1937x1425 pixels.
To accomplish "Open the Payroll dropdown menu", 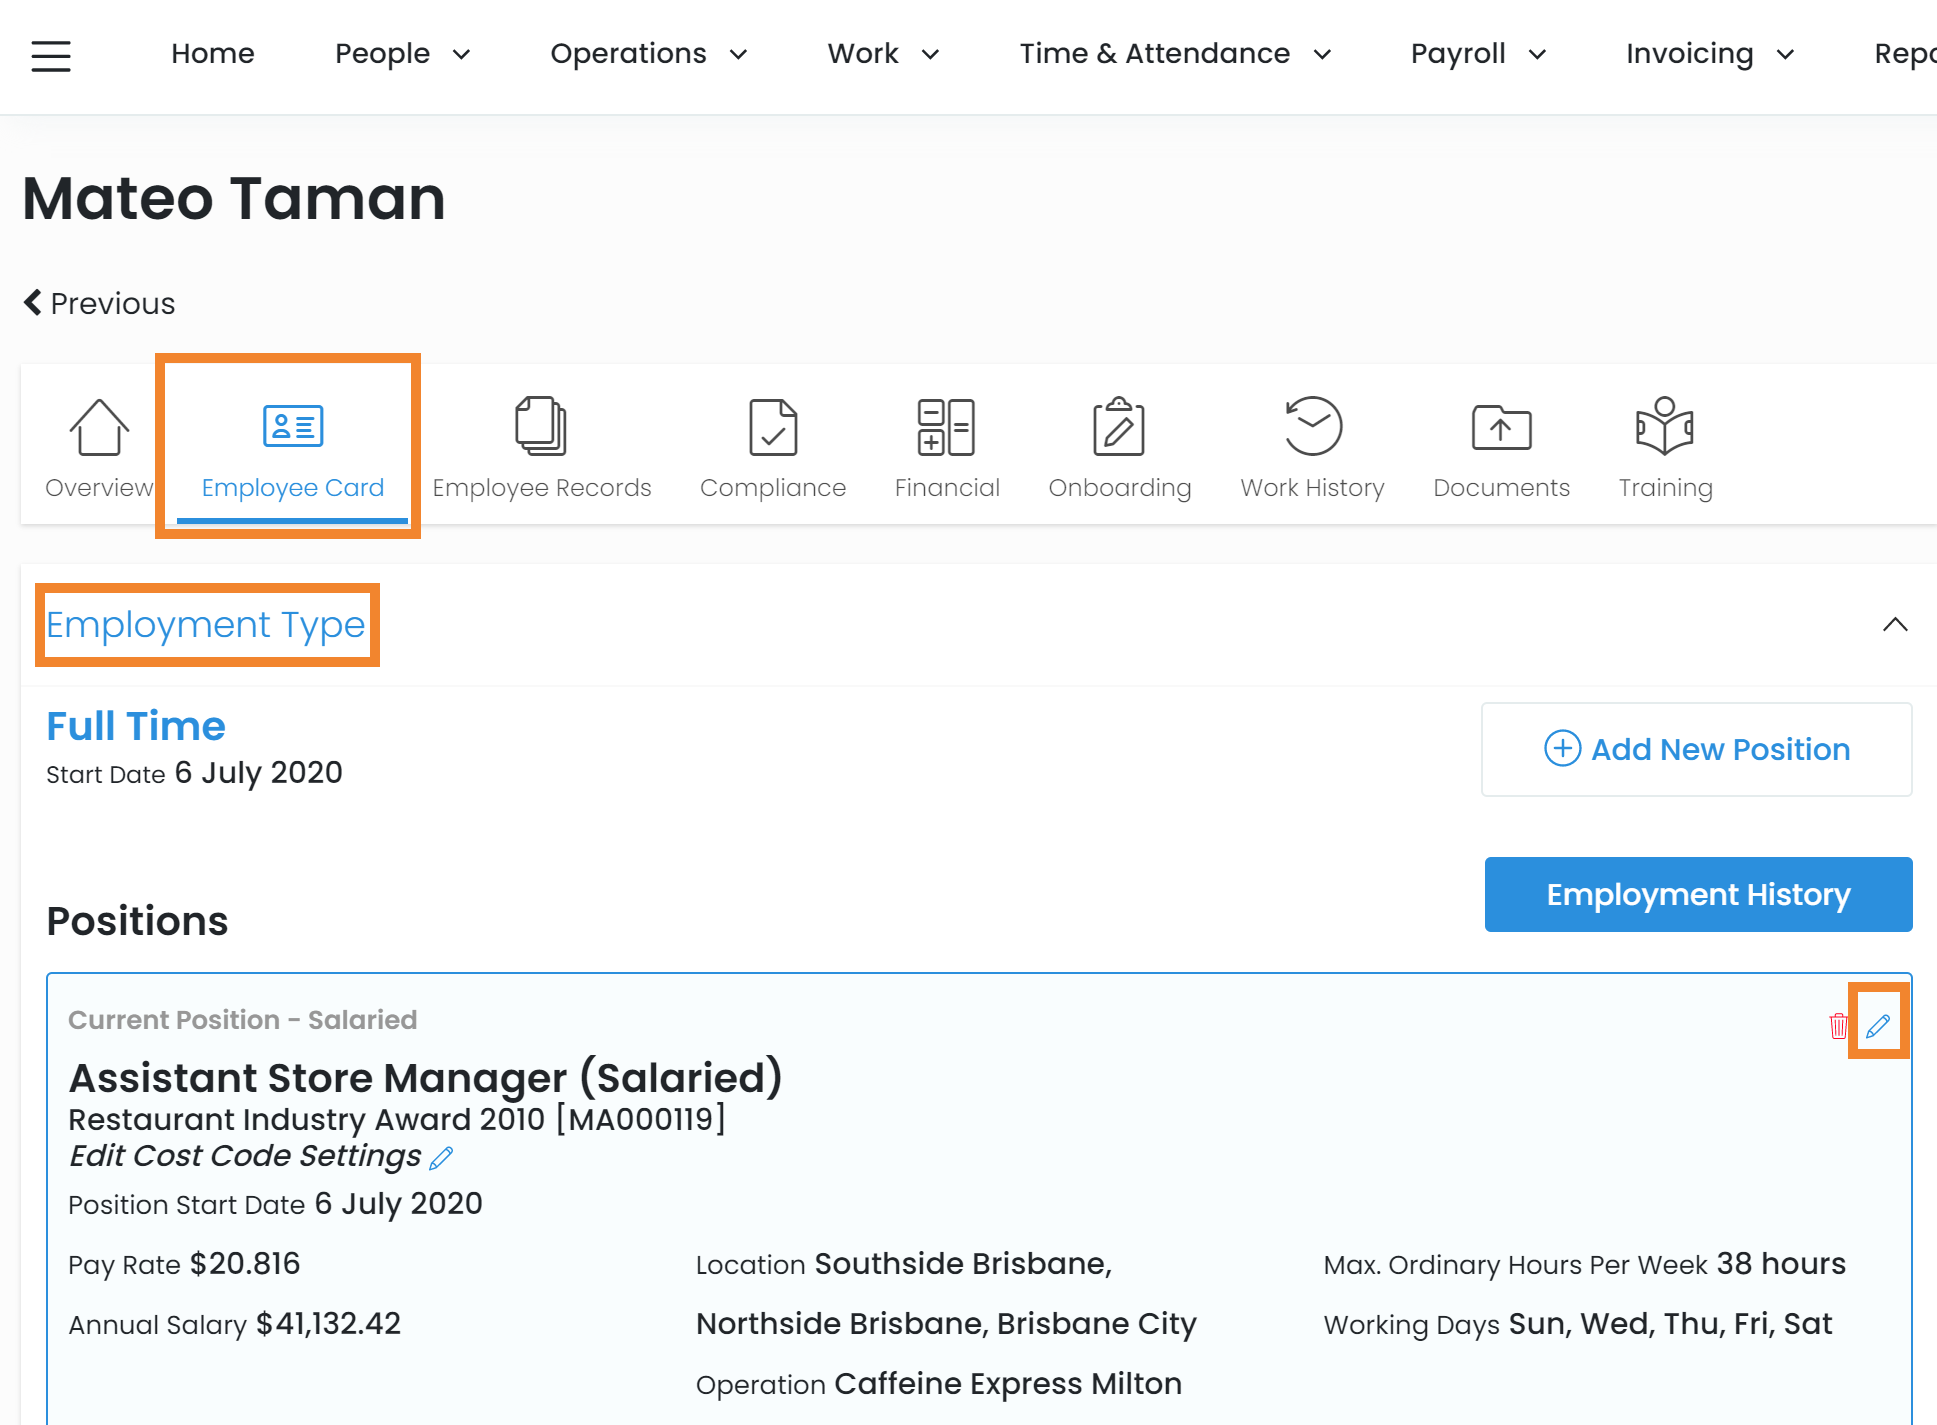I will (x=1478, y=54).
